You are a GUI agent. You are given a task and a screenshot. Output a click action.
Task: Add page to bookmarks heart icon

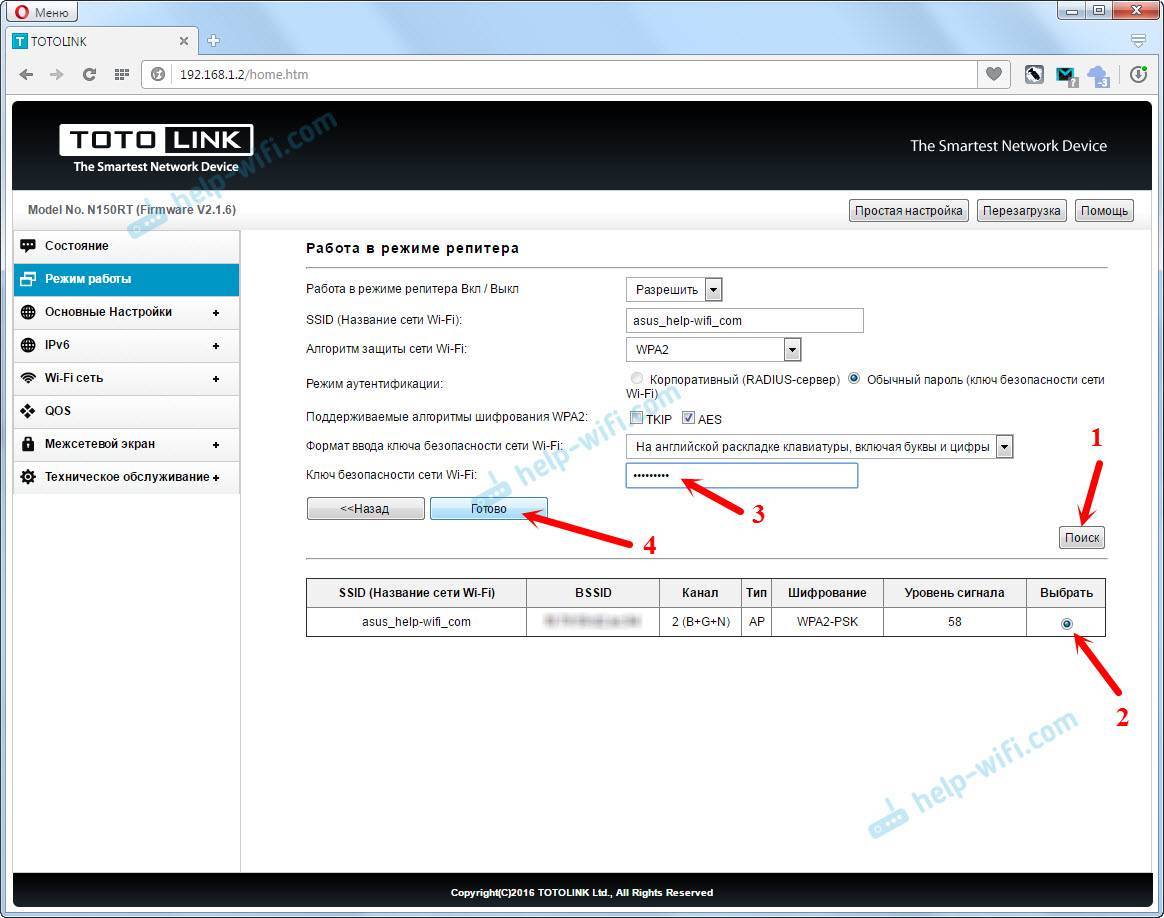pos(993,73)
